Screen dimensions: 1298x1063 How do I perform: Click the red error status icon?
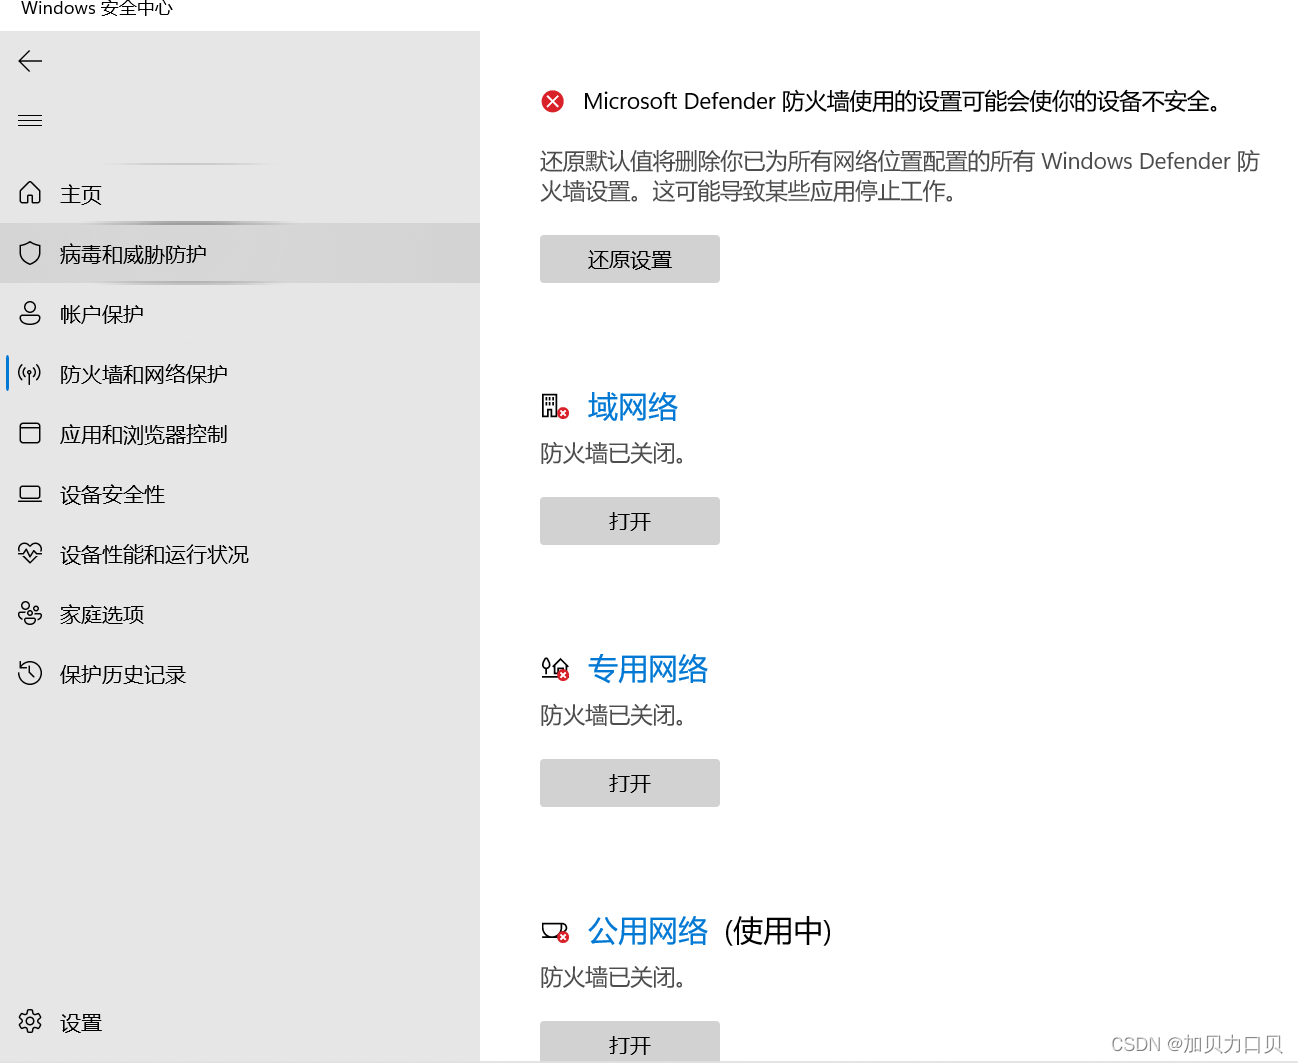[552, 101]
